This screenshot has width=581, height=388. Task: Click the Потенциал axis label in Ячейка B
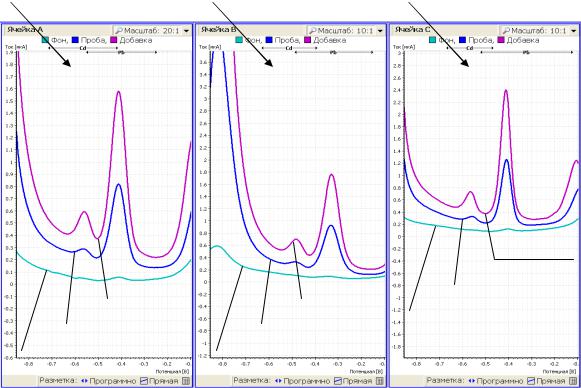pos(366,371)
